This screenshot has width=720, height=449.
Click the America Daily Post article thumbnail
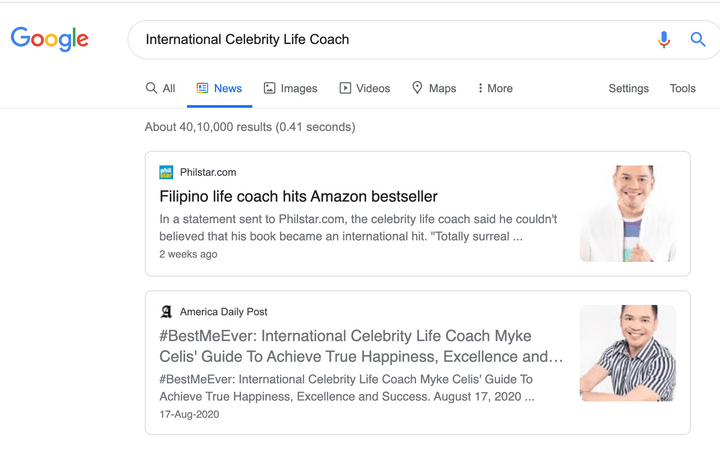pyautogui.click(x=627, y=353)
